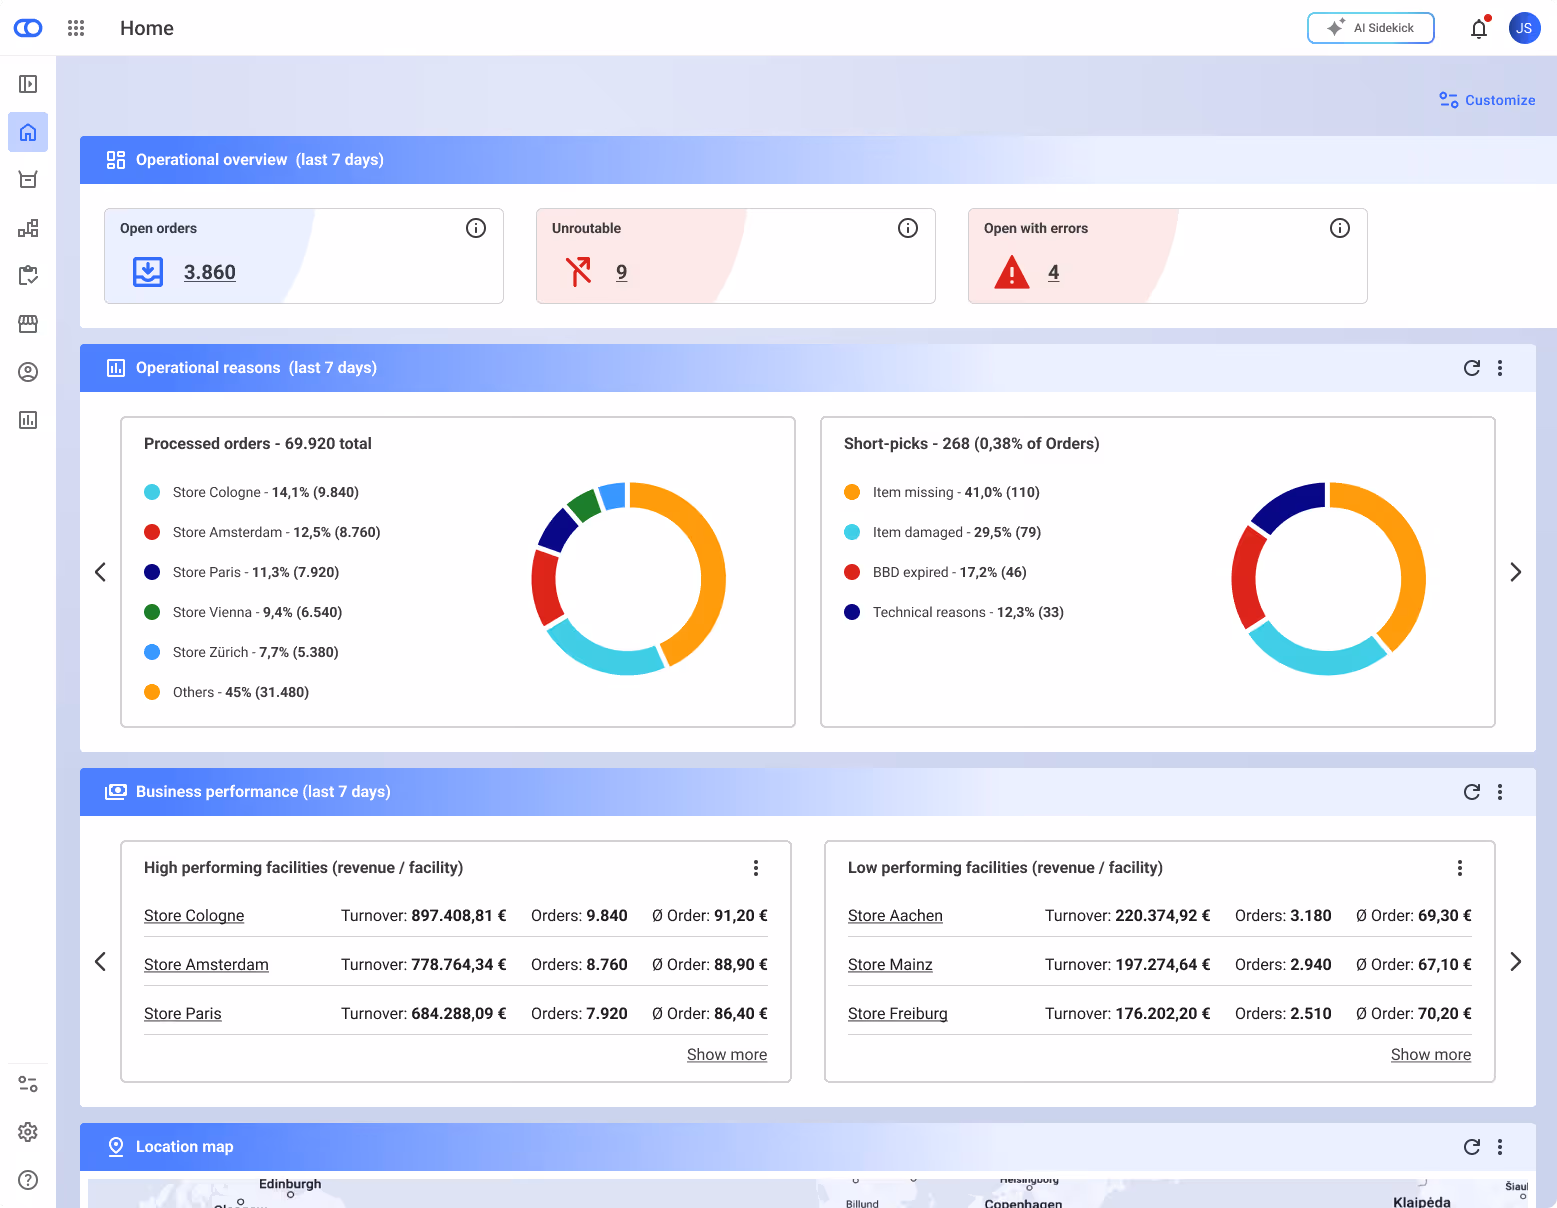
Task: Click the Store Amsterdam red legend dot
Action: [x=152, y=532]
